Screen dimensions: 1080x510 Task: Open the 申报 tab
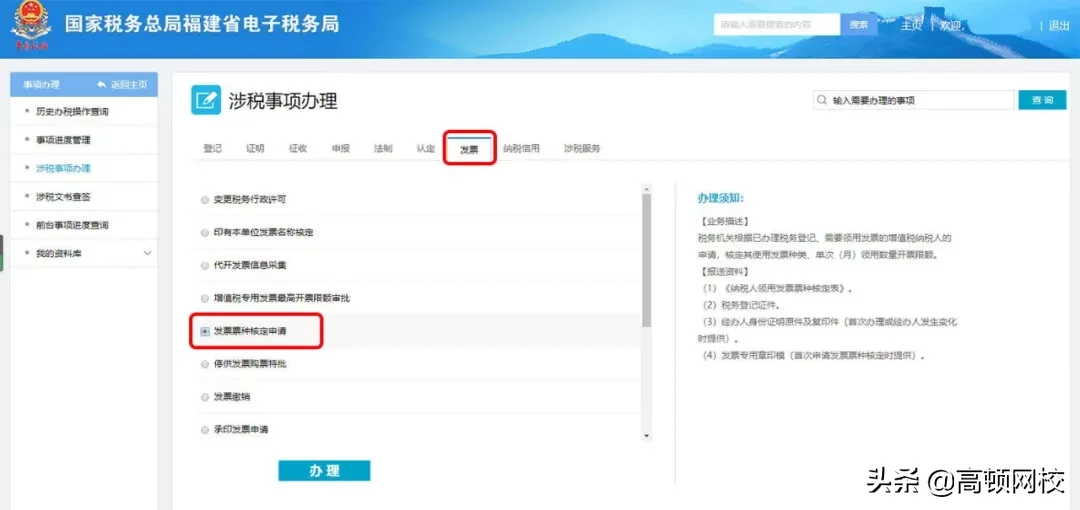point(341,148)
